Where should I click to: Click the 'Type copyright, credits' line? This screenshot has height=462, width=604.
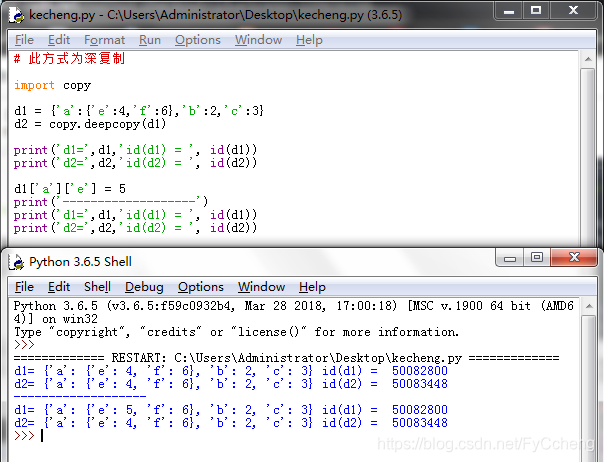click(237, 332)
